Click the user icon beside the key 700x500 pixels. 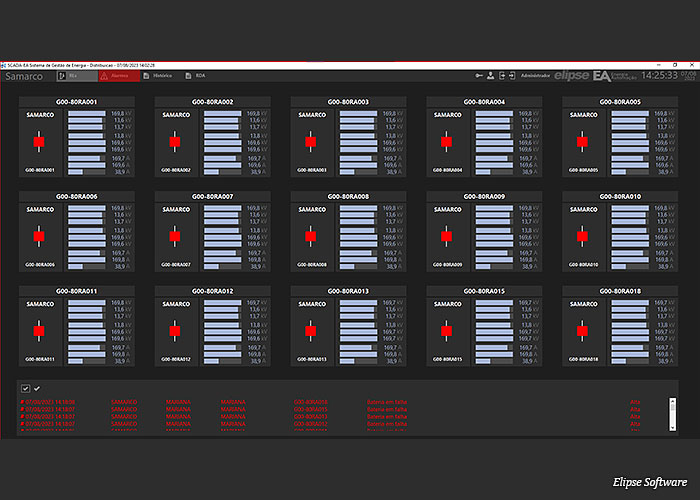490,76
